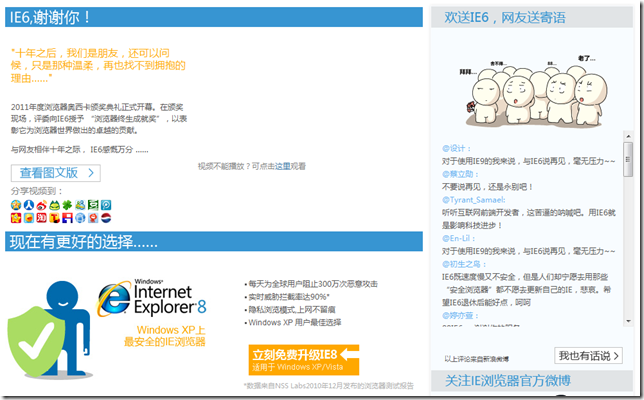Open @En-Lil user link
644x400 pixels.
(x=458, y=238)
